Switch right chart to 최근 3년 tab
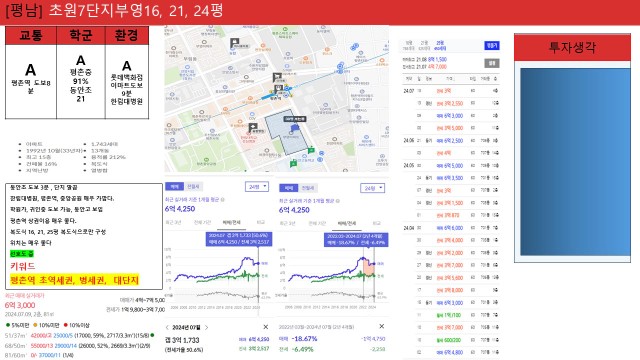The image size is (640, 360). coord(288,223)
